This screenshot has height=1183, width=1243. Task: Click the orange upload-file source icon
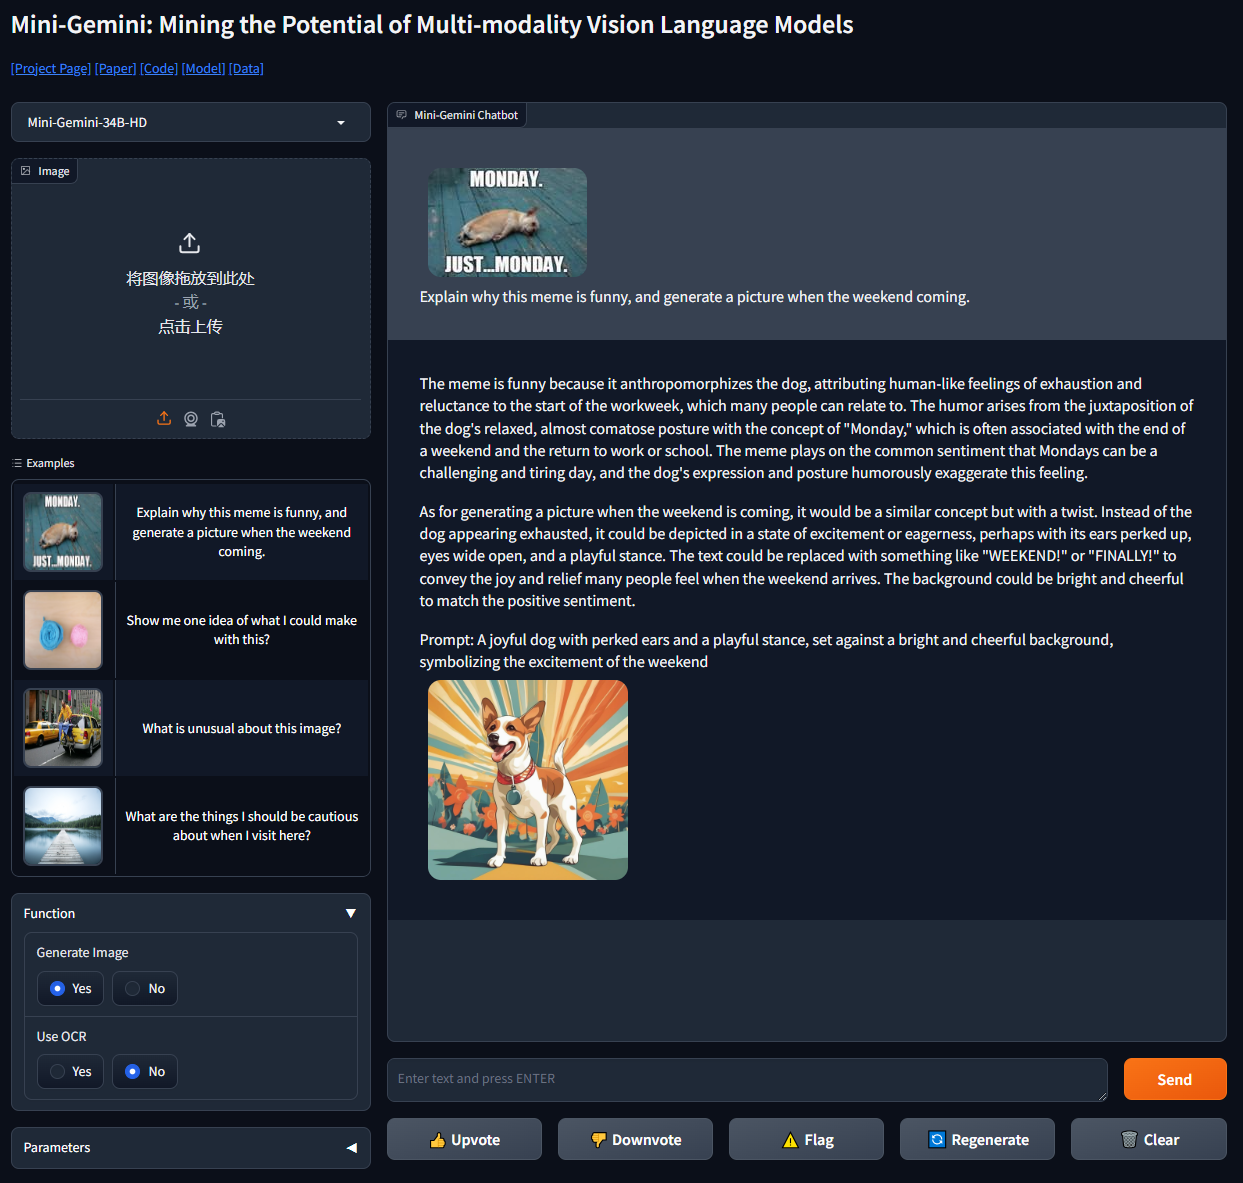164,419
